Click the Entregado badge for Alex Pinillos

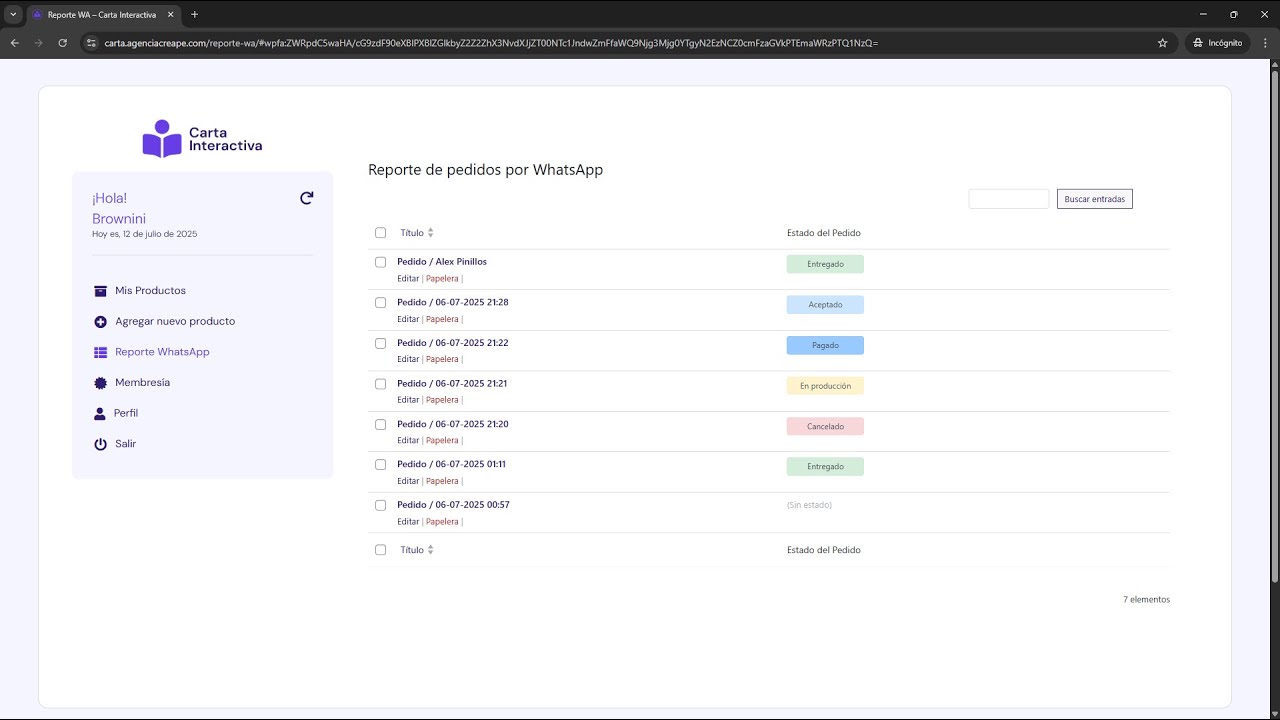pos(825,264)
